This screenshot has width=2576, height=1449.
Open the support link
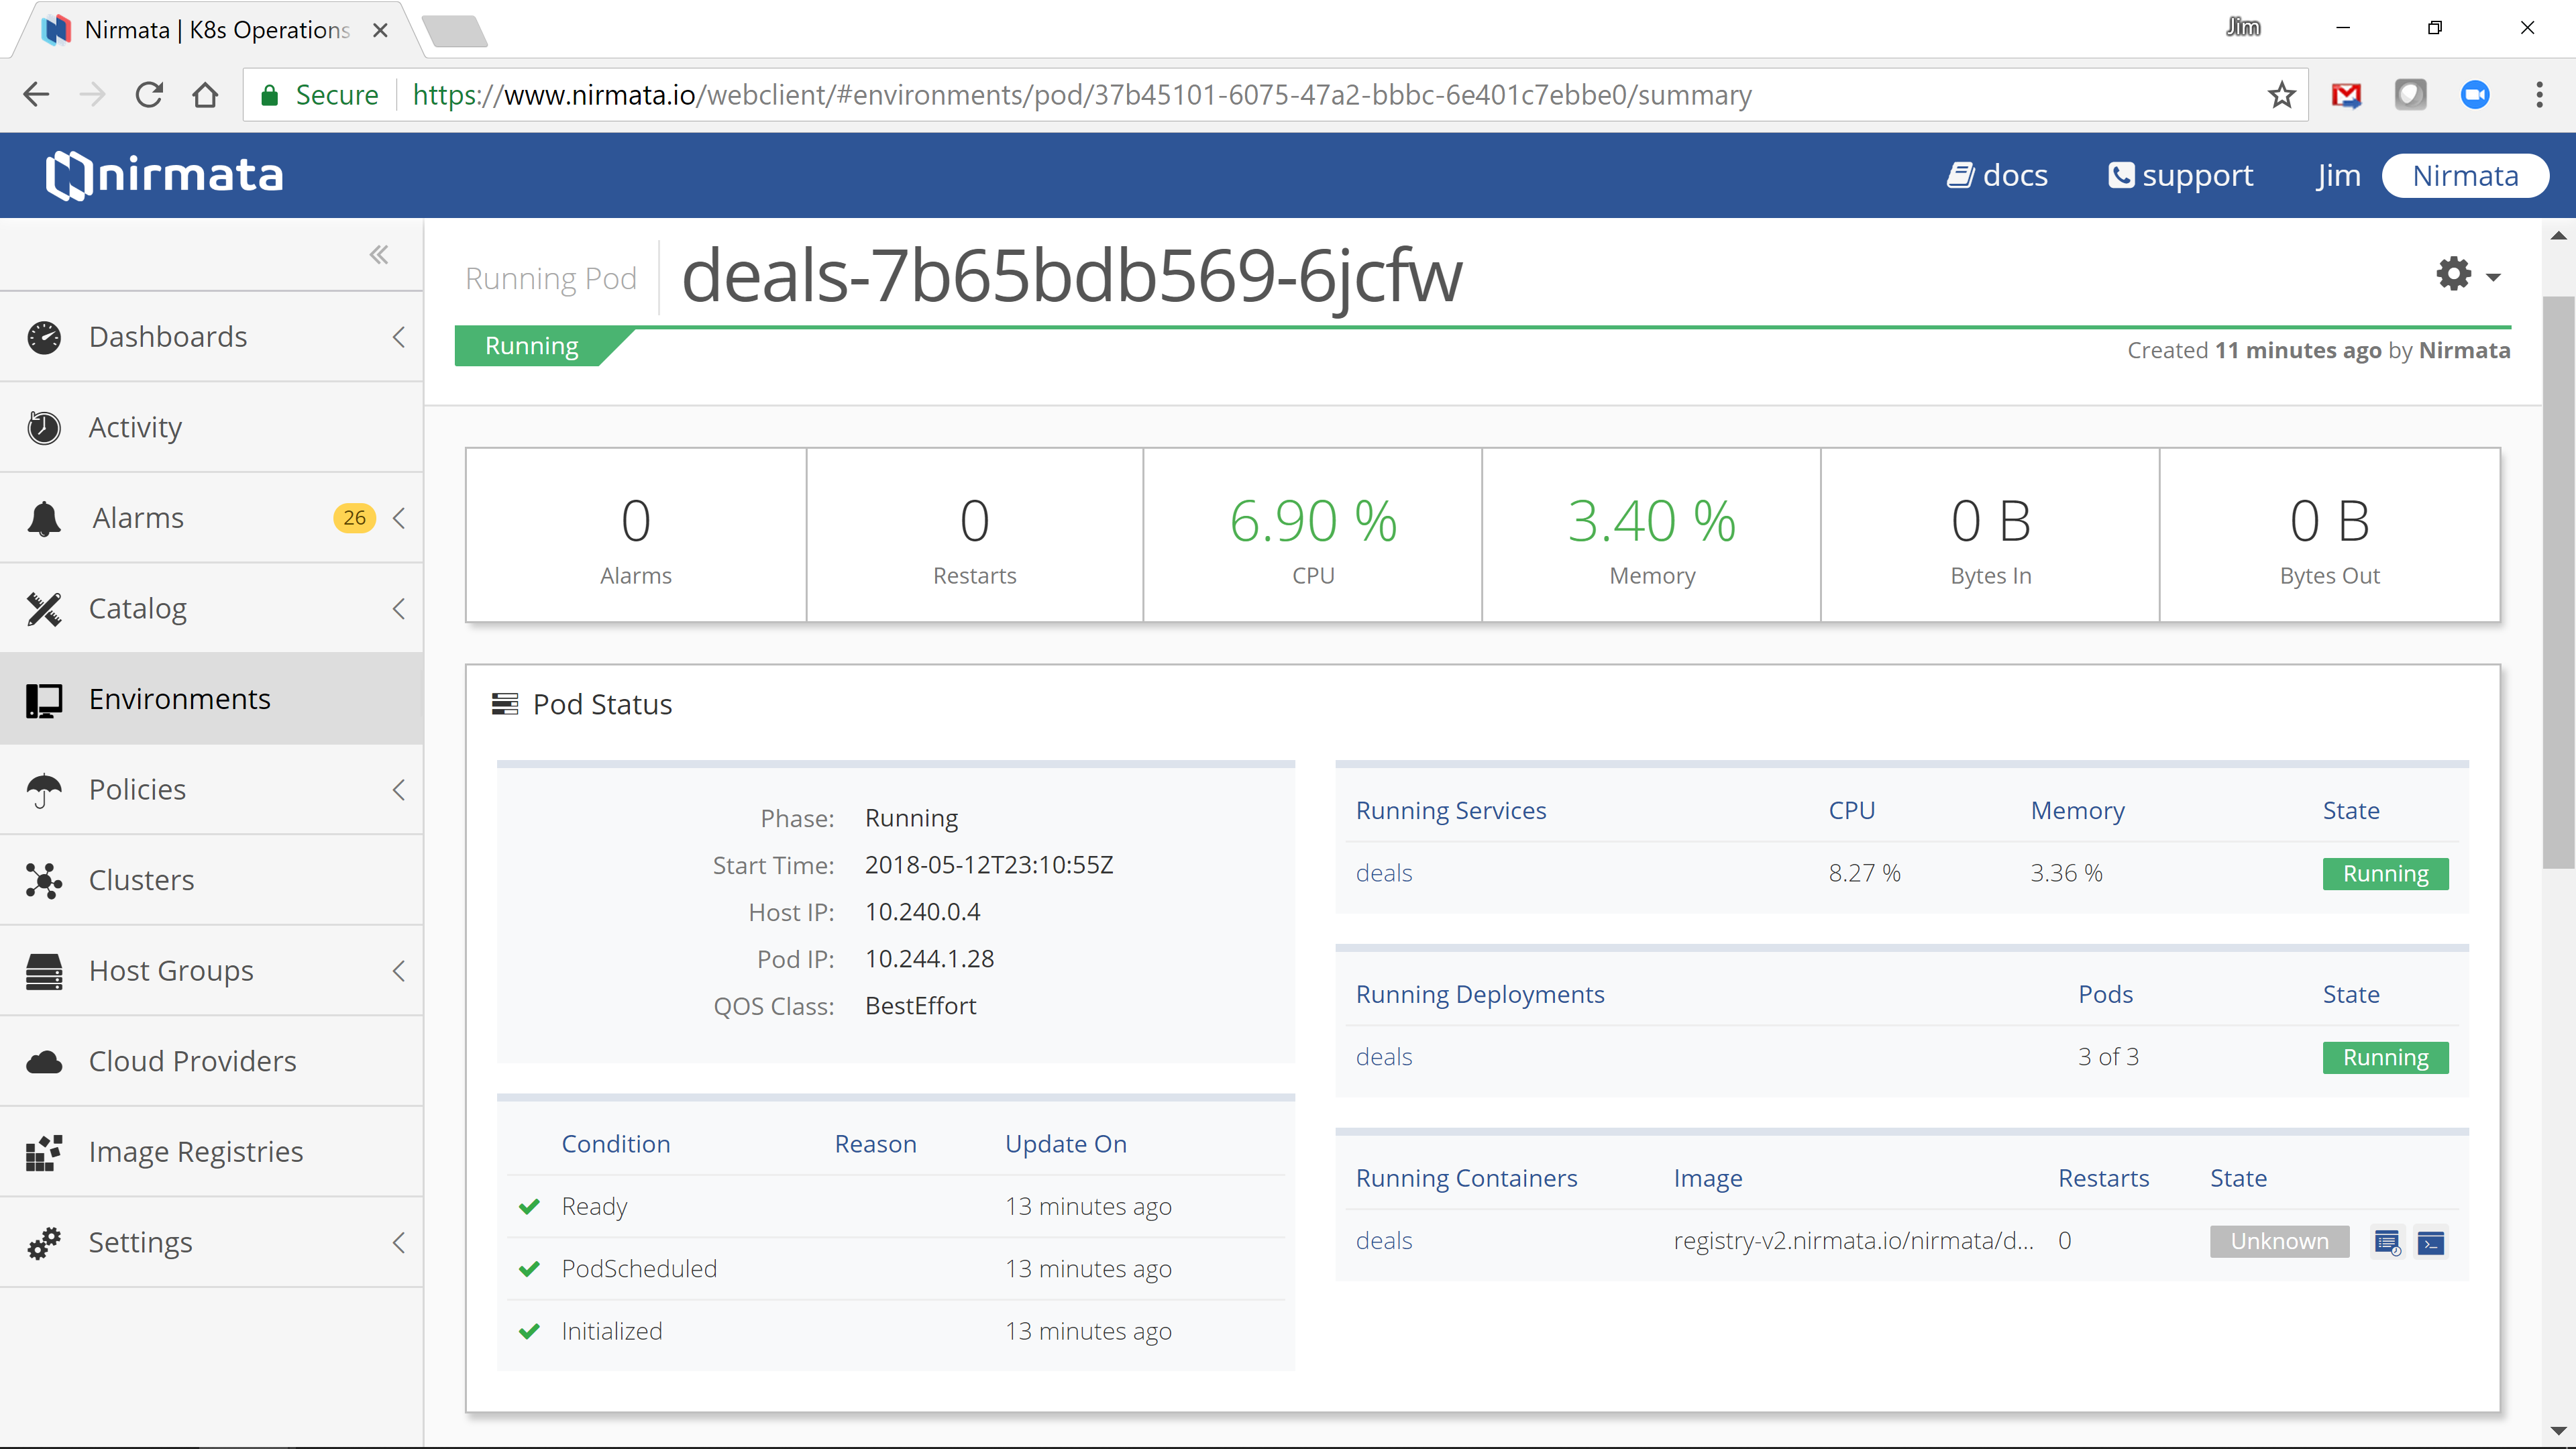click(x=2181, y=176)
